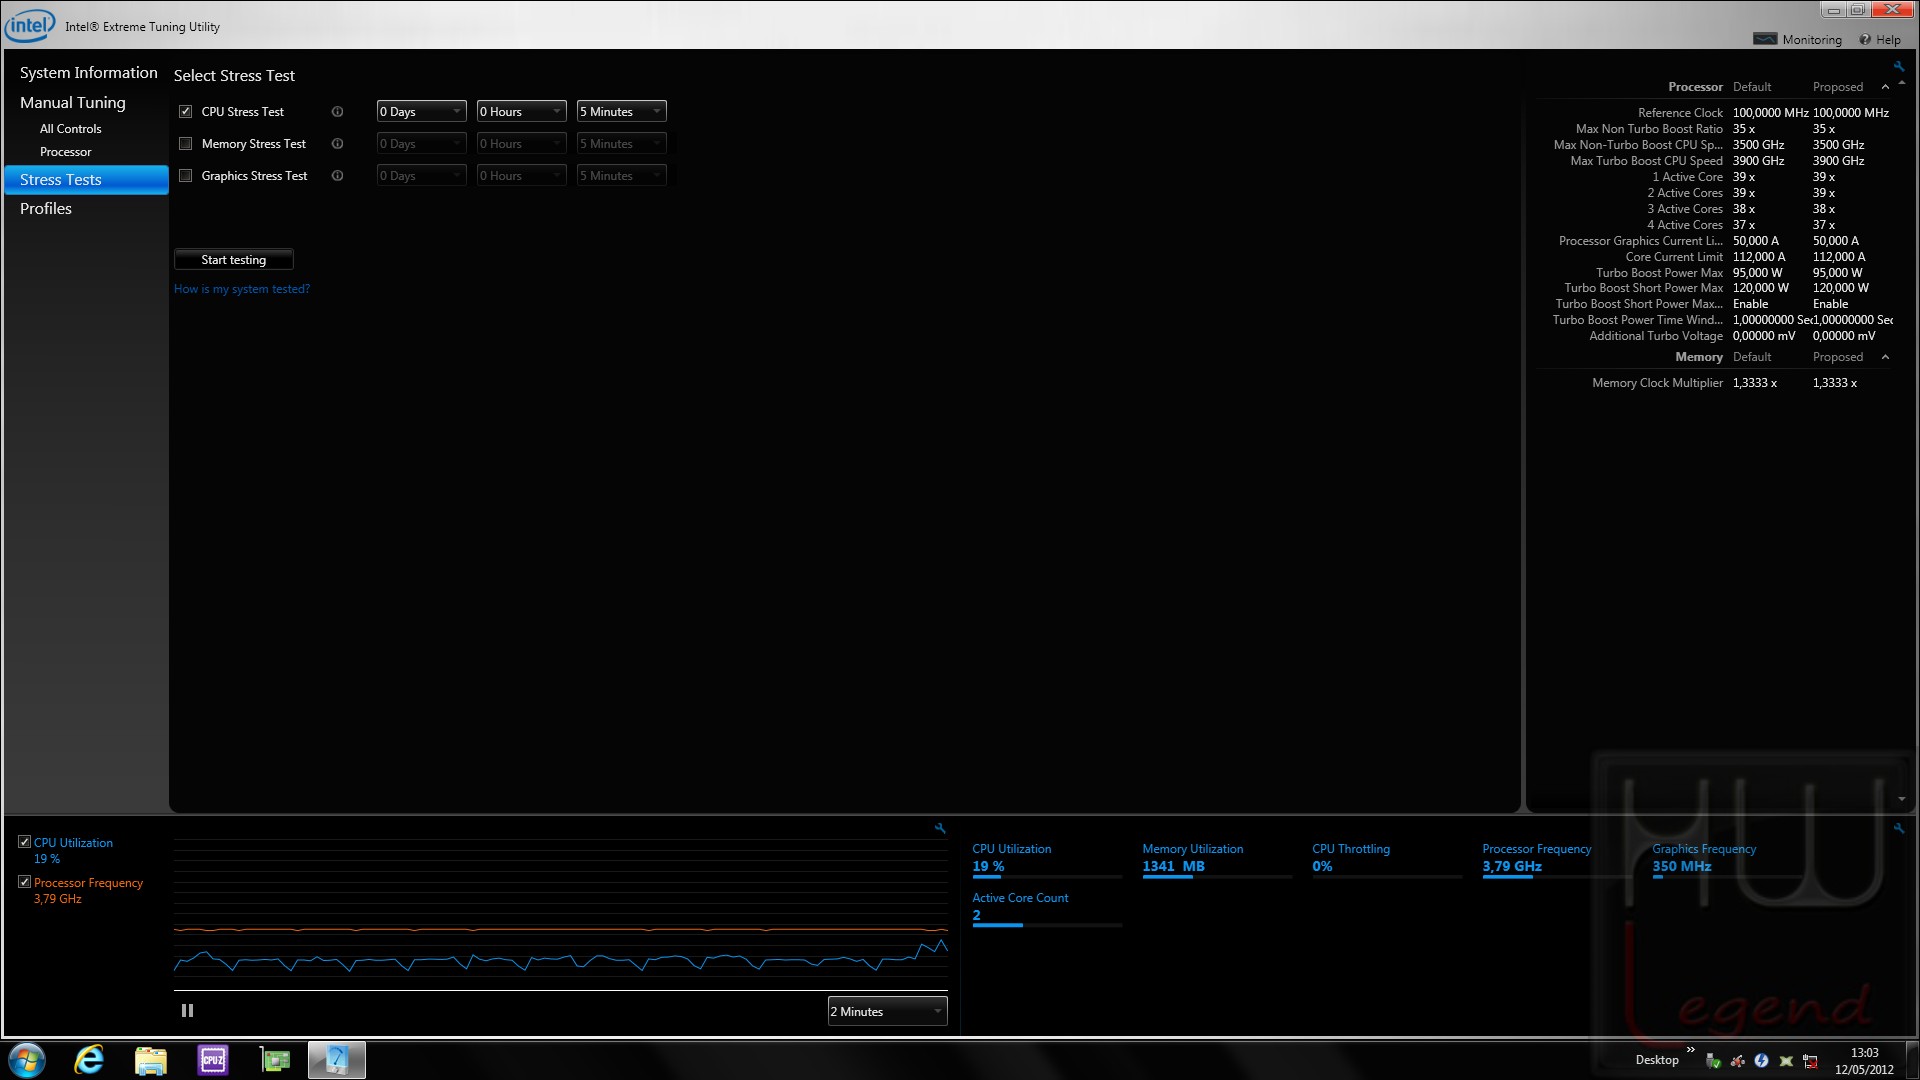Select Processor under Manual Tuning
Image resolution: width=1920 pixels, height=1080 pixels.
pyautogui.click(x=65, y=152)
